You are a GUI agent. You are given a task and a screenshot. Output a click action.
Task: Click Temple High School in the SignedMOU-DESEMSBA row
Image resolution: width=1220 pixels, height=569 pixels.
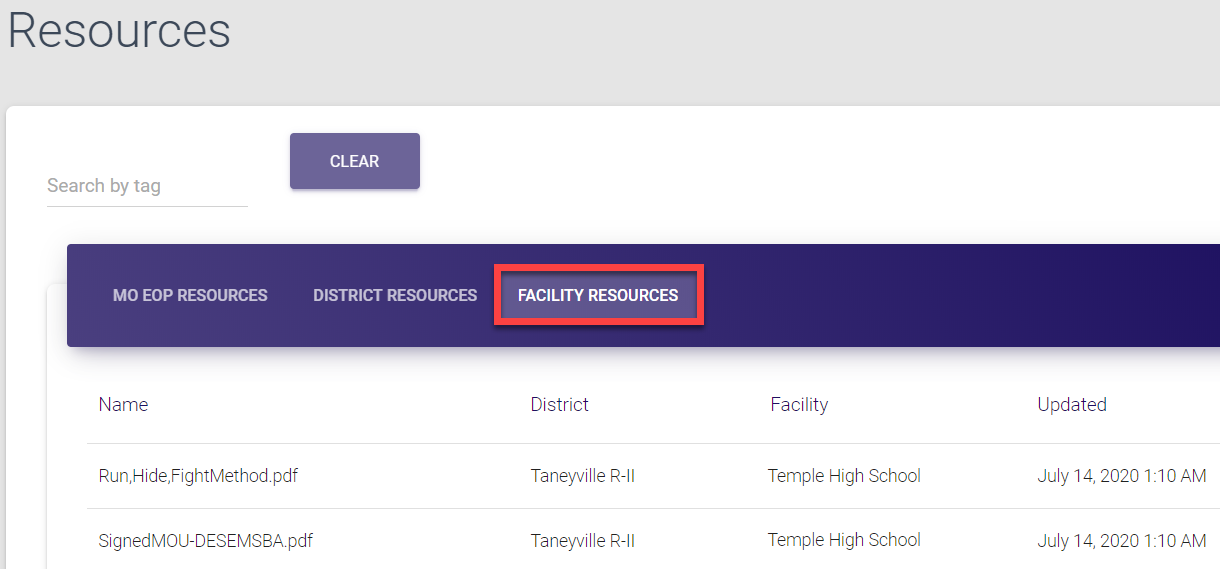click(844, 540)
